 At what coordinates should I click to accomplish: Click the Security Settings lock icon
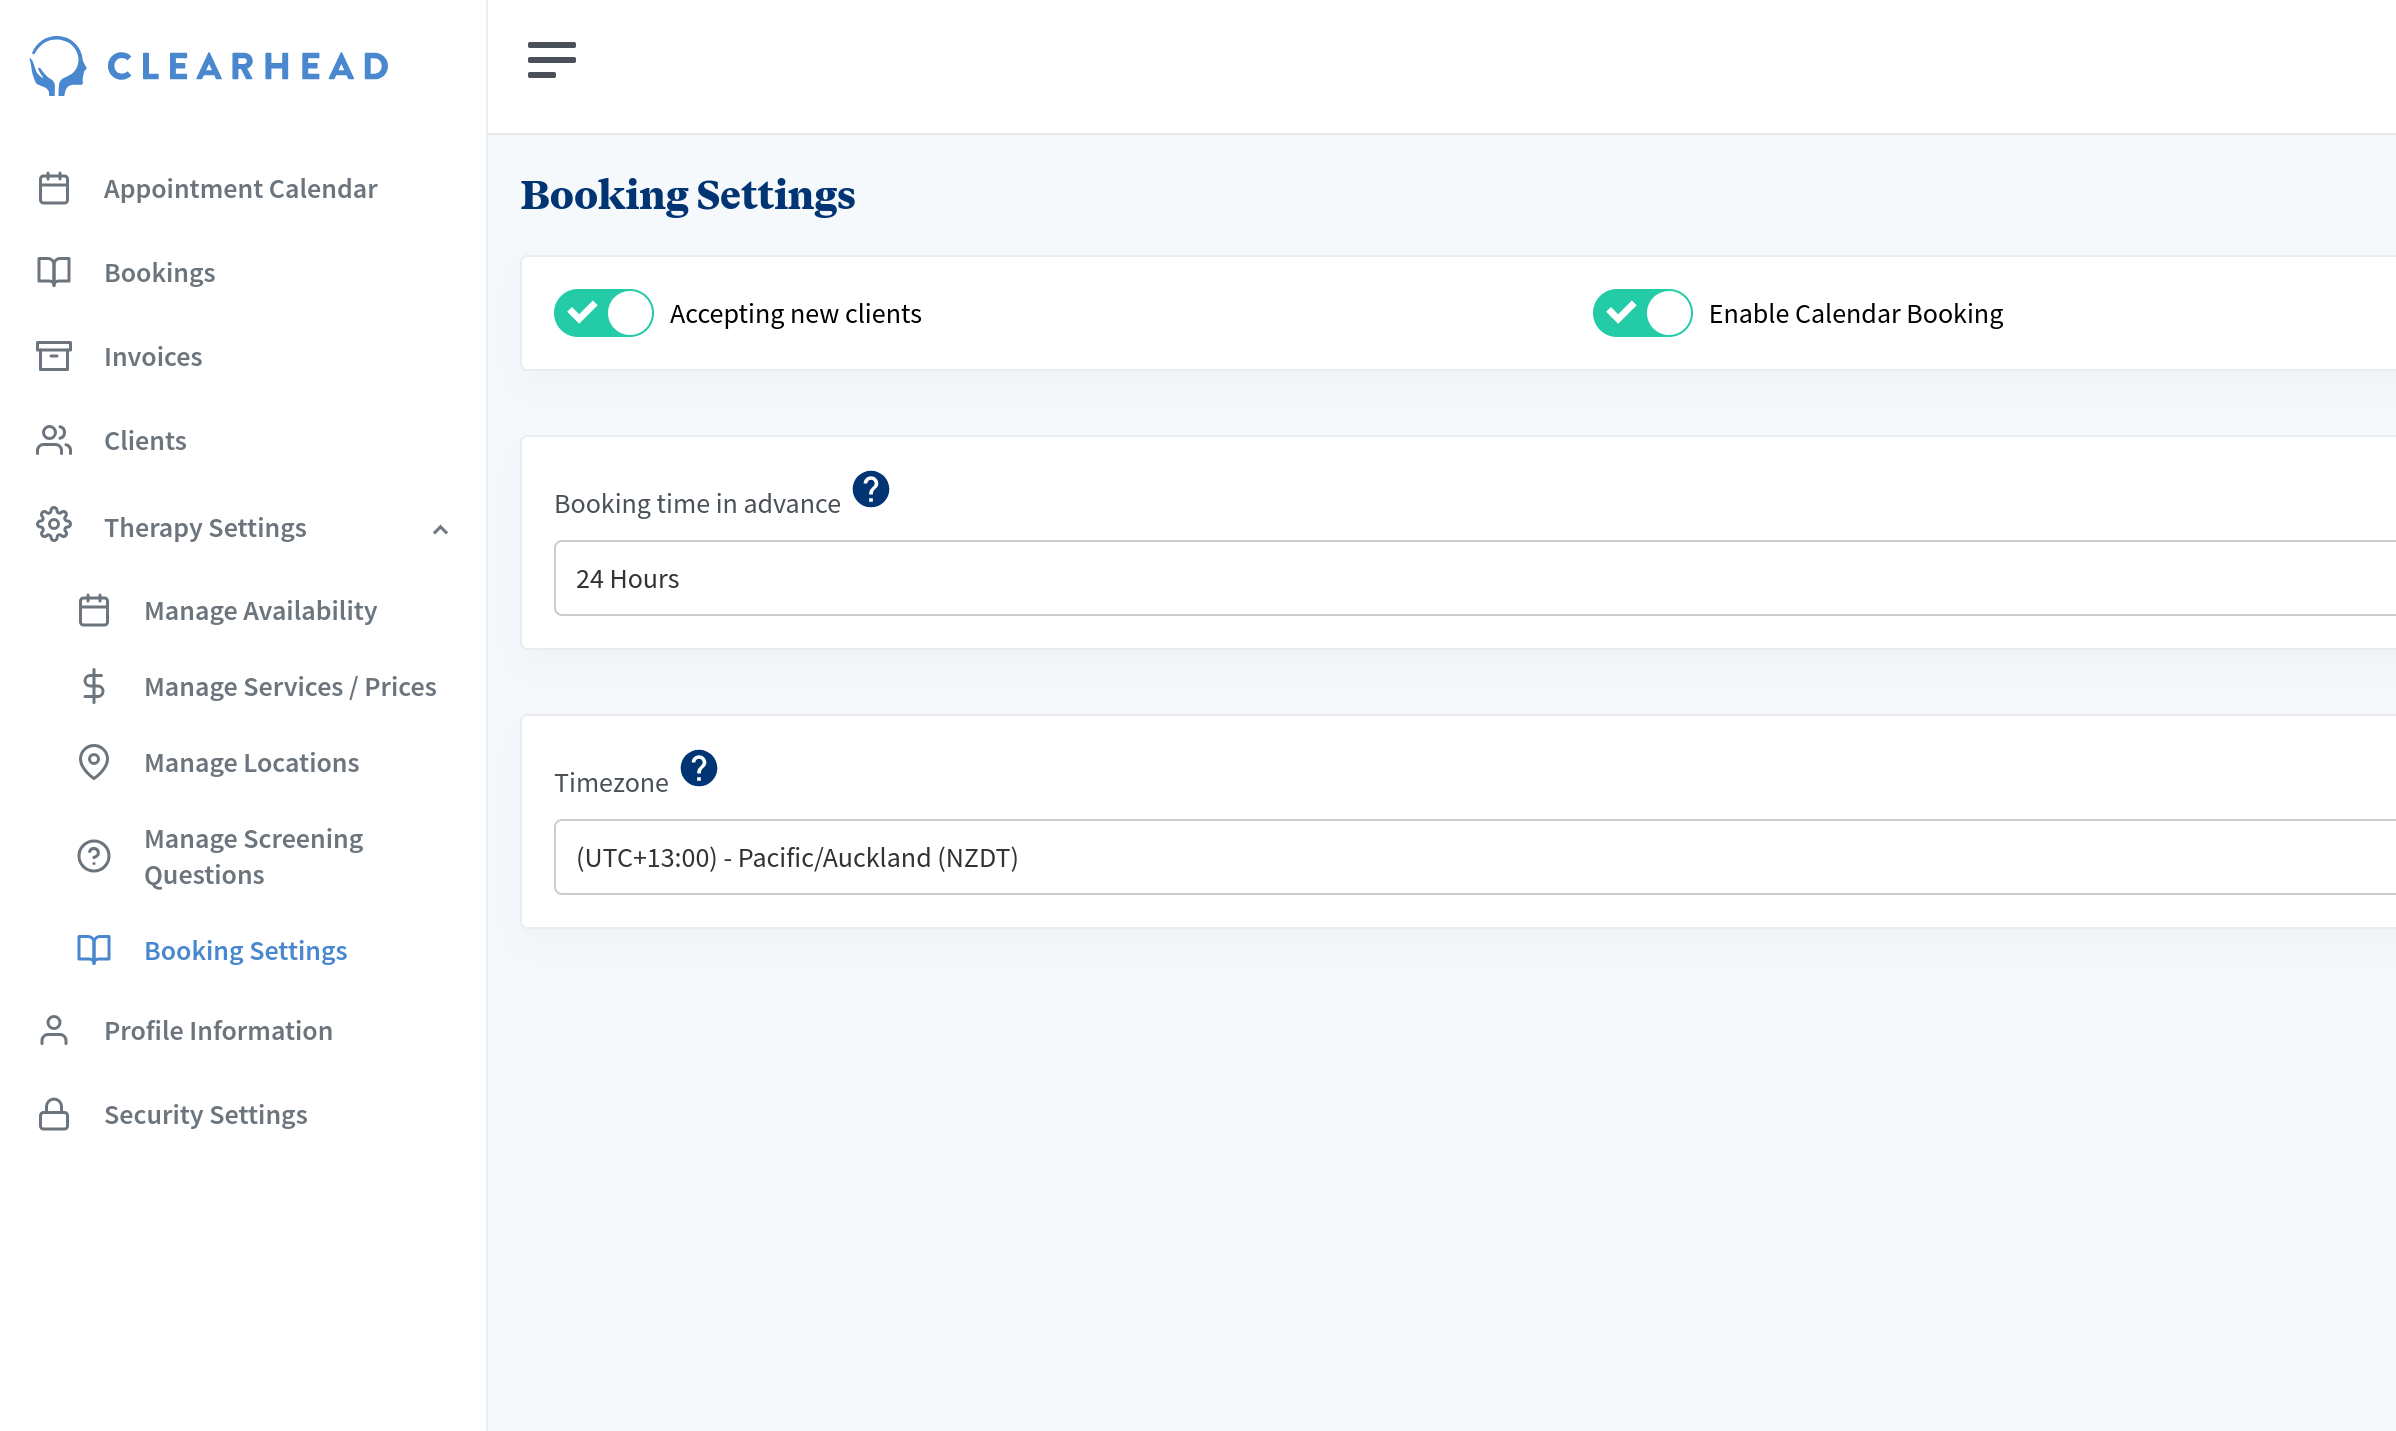(54, 1114)
